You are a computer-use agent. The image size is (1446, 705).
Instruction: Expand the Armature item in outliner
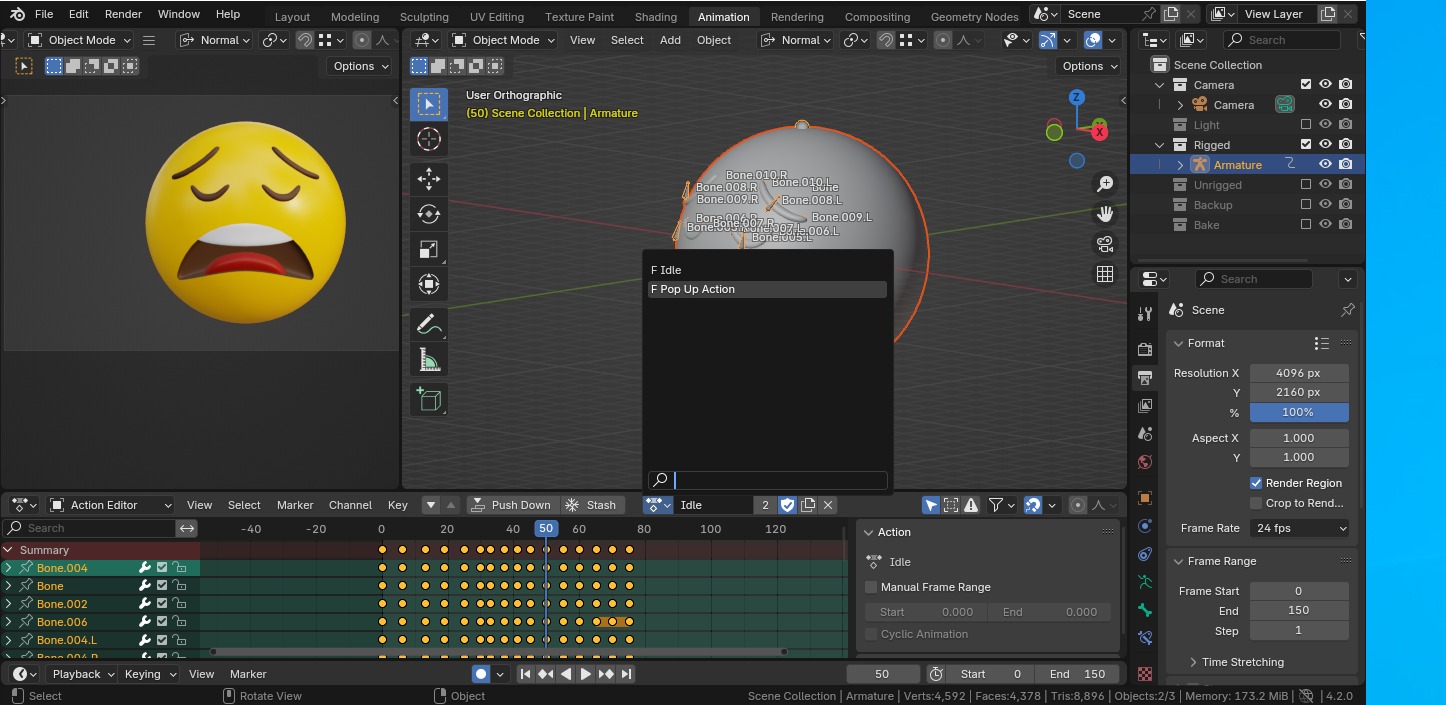click(x=1180, y=165)
